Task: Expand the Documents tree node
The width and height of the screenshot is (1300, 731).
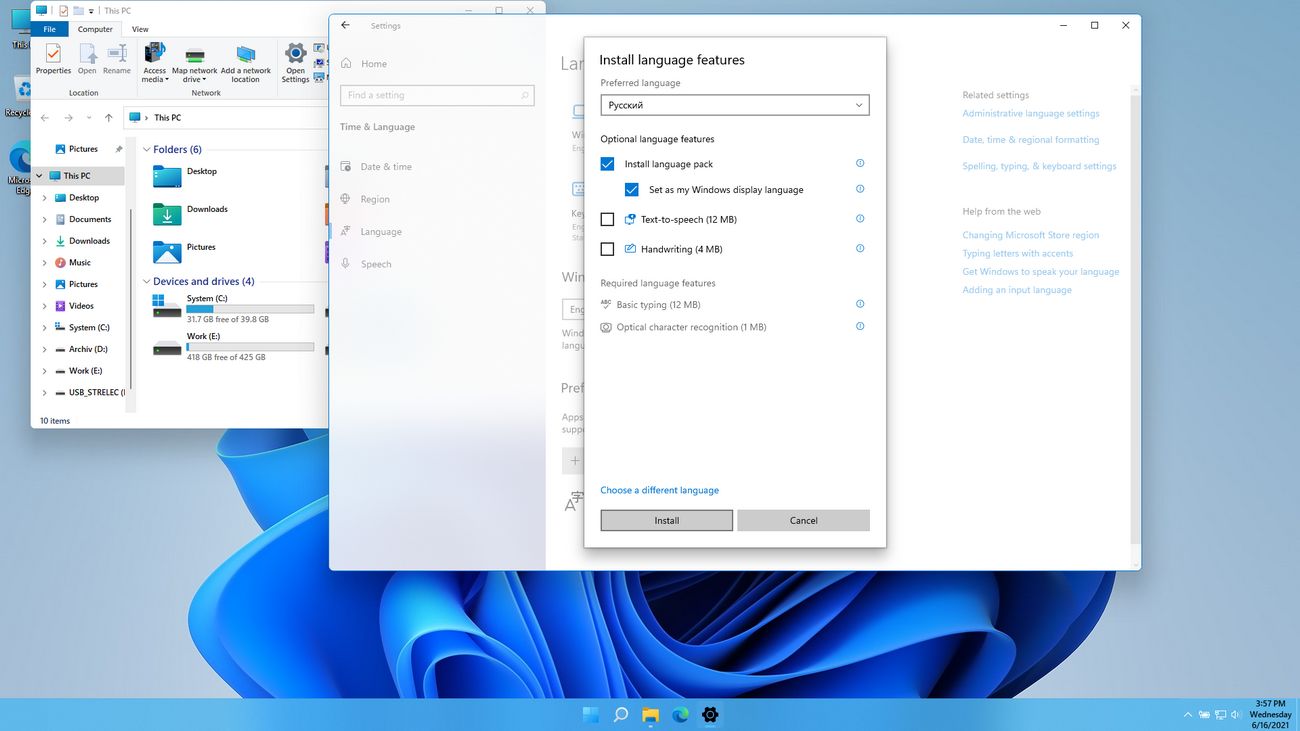Action: (44, 220)
